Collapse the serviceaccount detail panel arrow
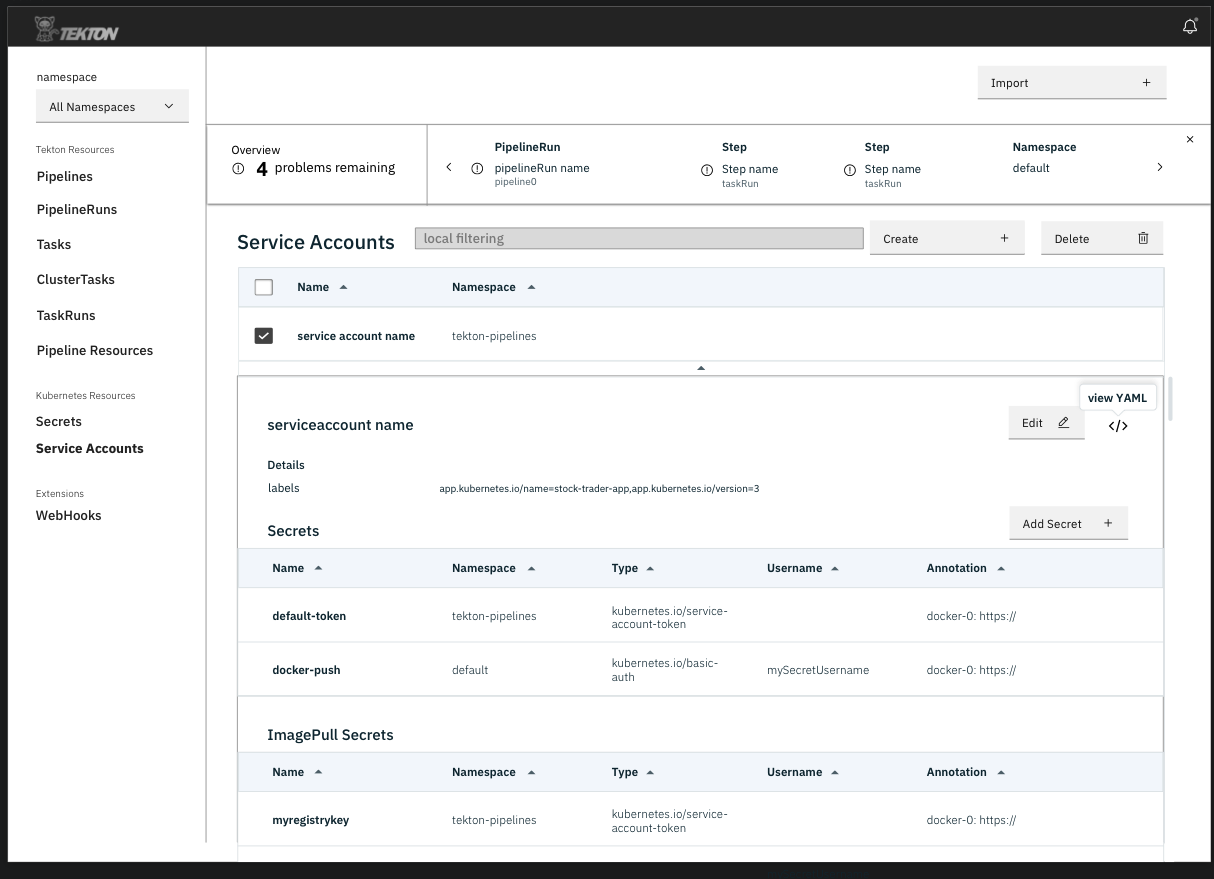 click(x=700, y=367)
